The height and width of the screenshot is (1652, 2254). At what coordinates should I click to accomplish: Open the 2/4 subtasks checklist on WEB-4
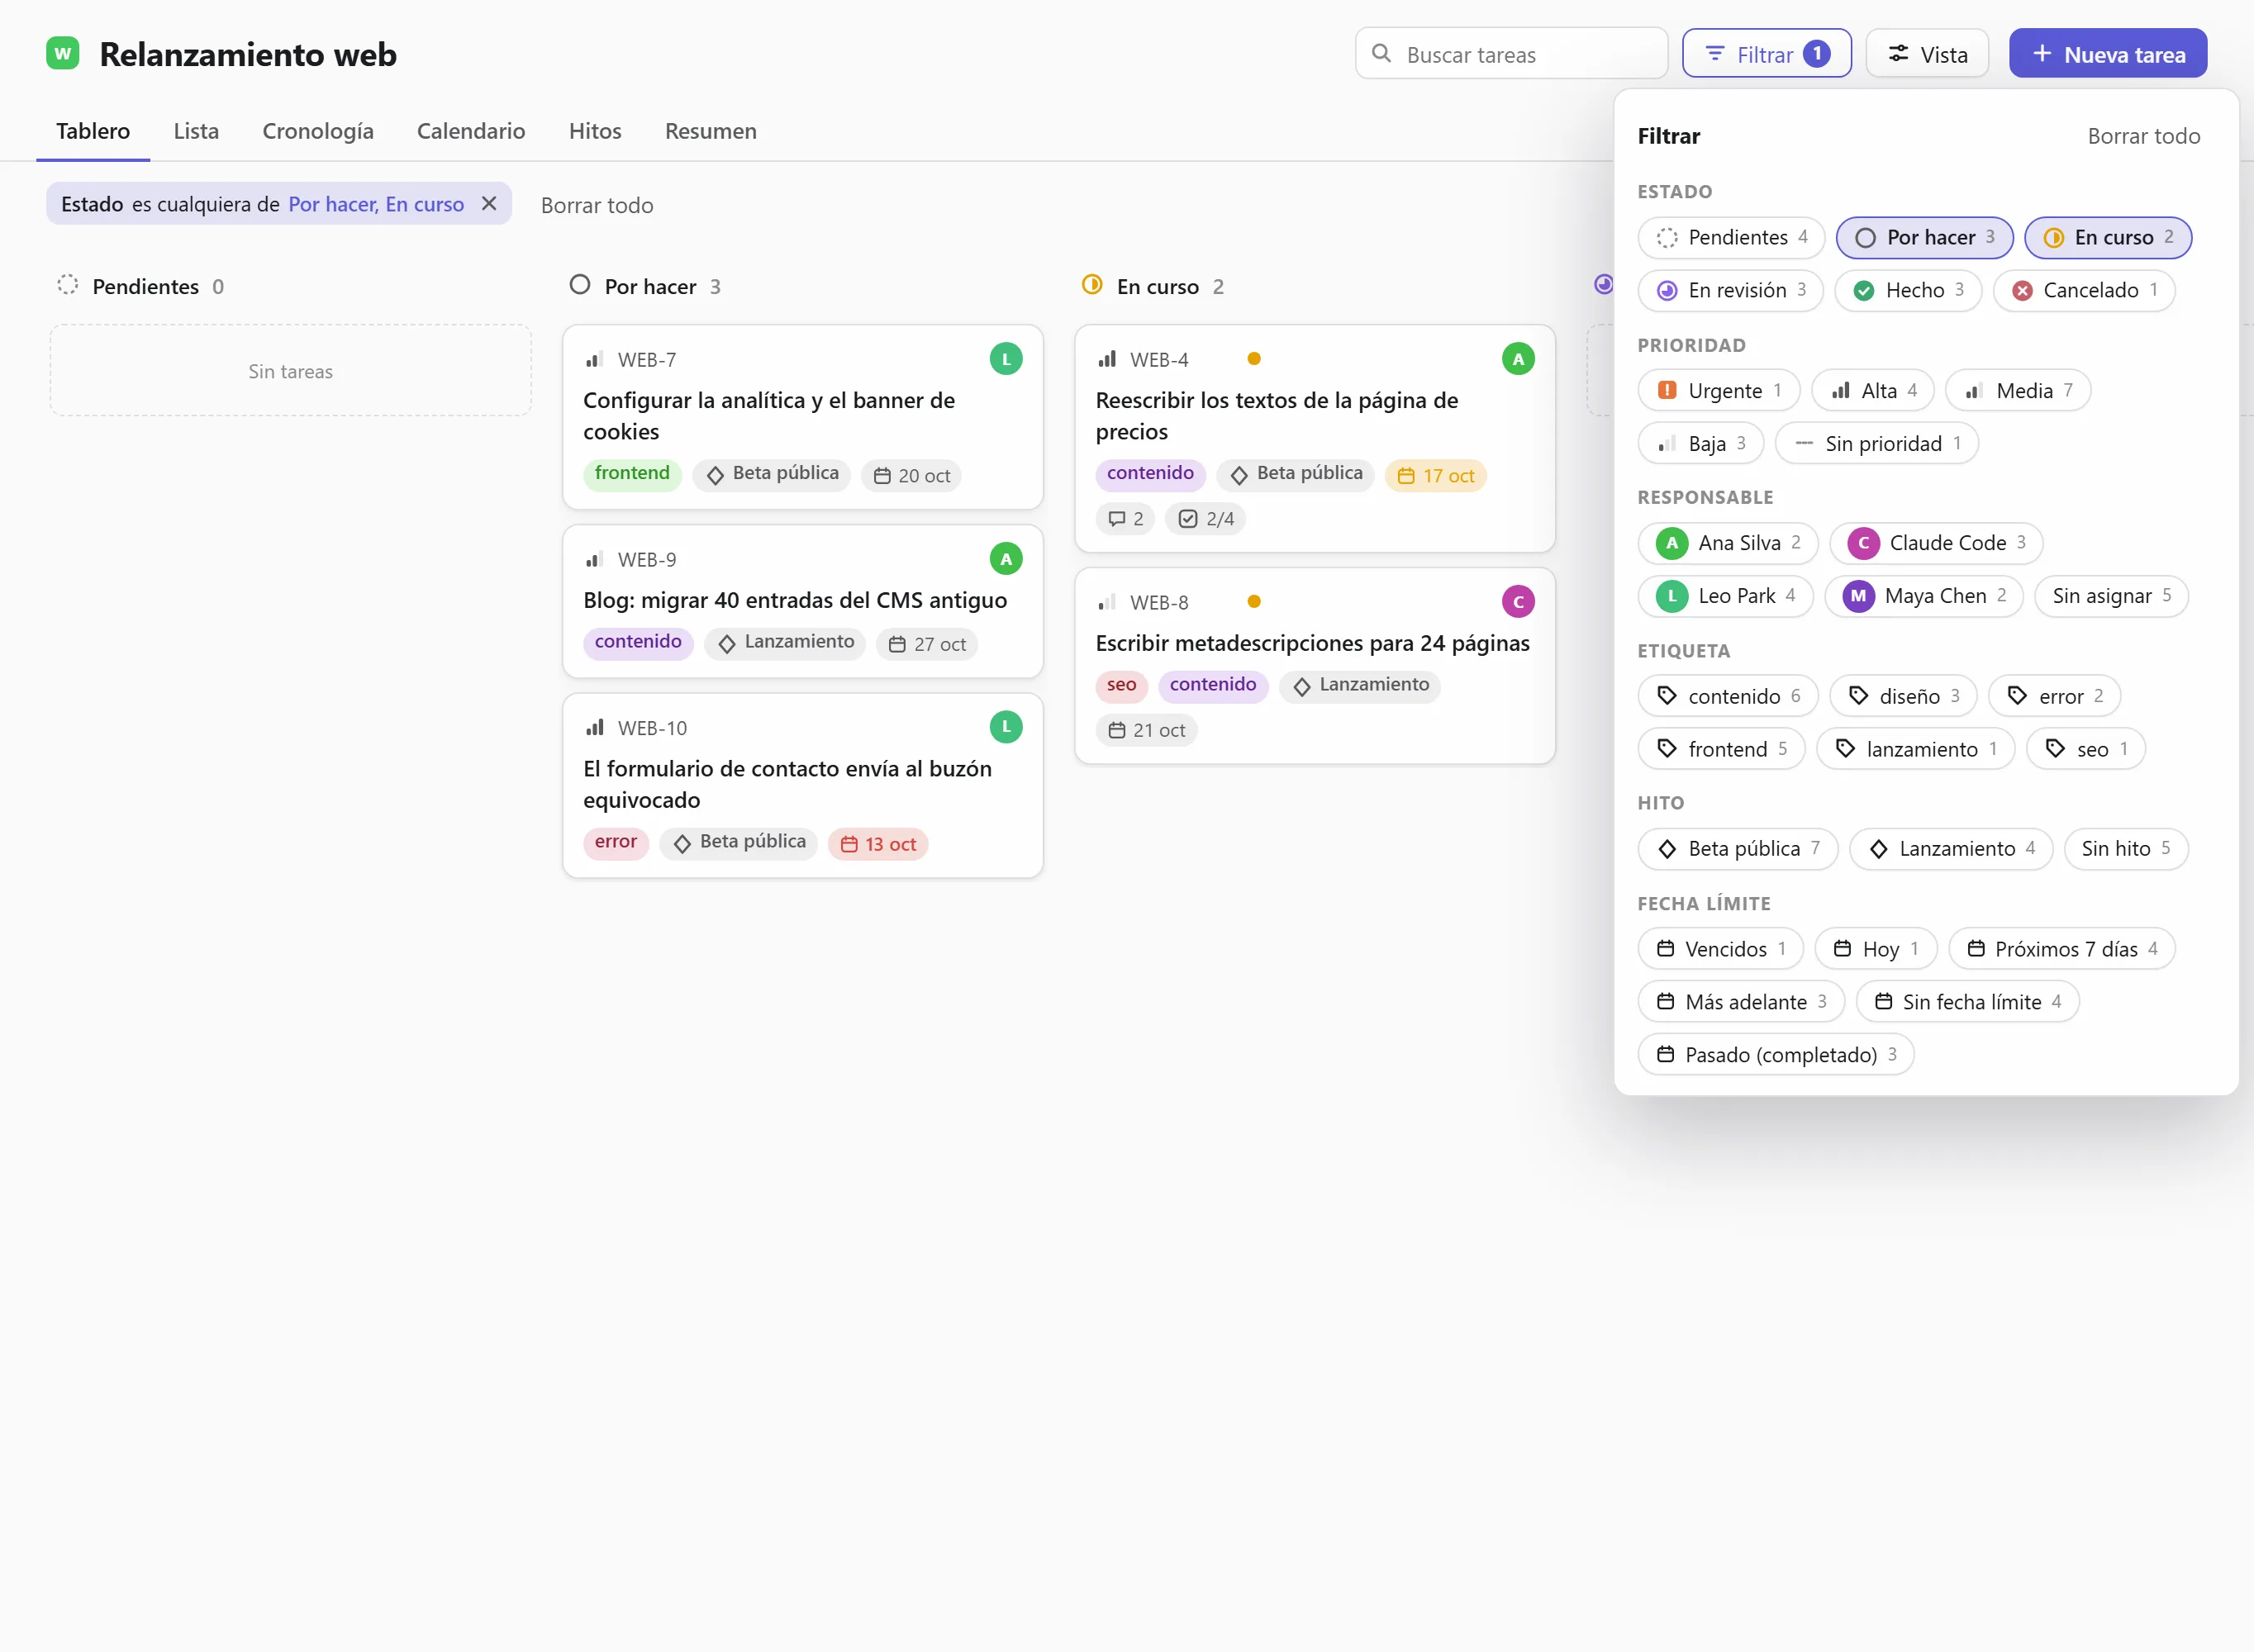point(1205,519)
